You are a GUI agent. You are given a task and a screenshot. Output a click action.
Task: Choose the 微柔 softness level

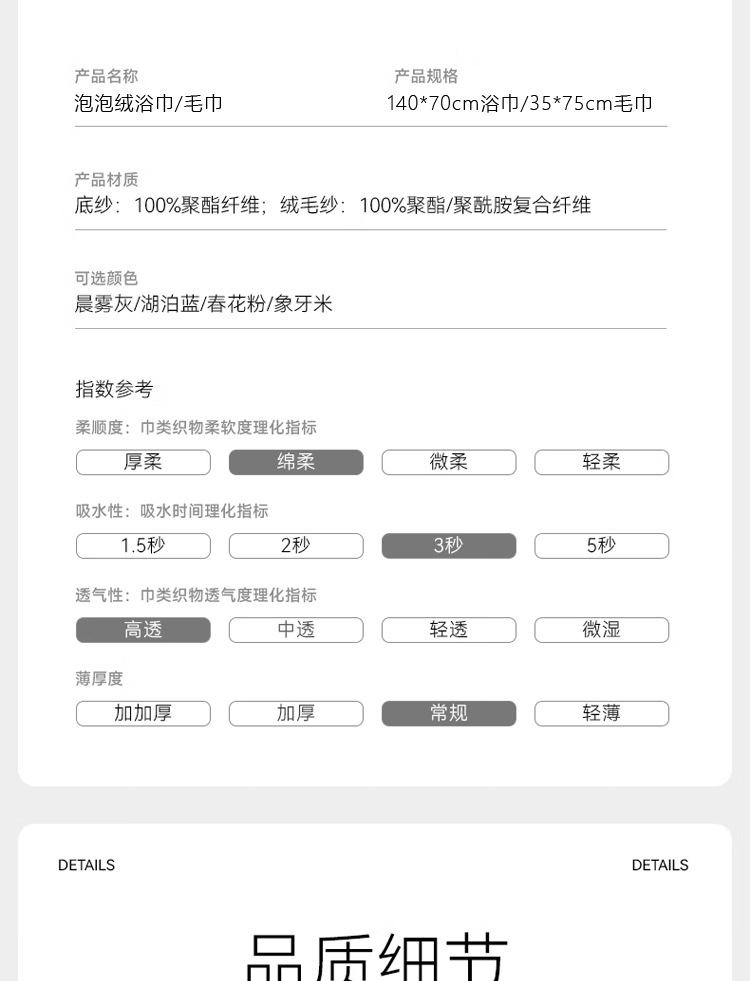(x=449, y=462)
